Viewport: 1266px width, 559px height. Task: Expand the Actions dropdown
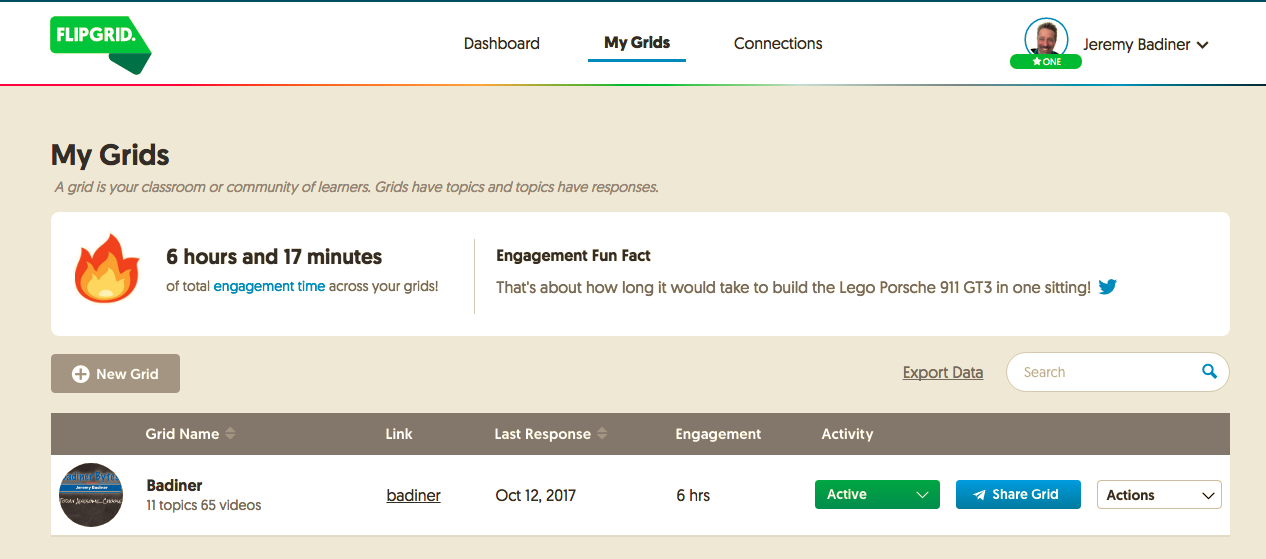[x=1159, y=495]
